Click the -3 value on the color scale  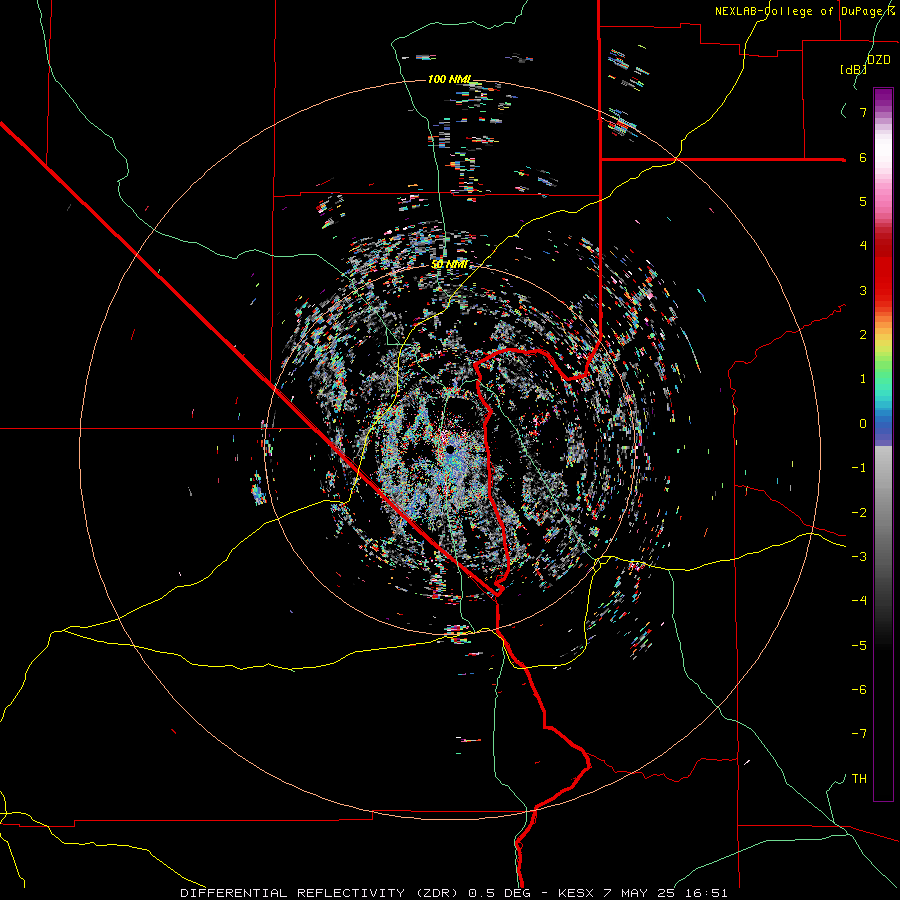859,557
